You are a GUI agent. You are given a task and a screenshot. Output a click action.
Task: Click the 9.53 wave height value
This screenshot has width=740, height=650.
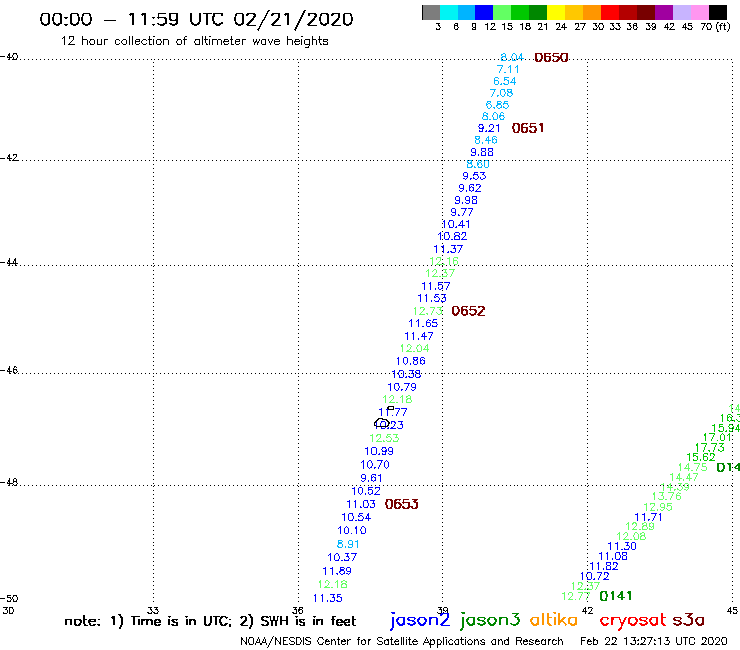[474, 176]
